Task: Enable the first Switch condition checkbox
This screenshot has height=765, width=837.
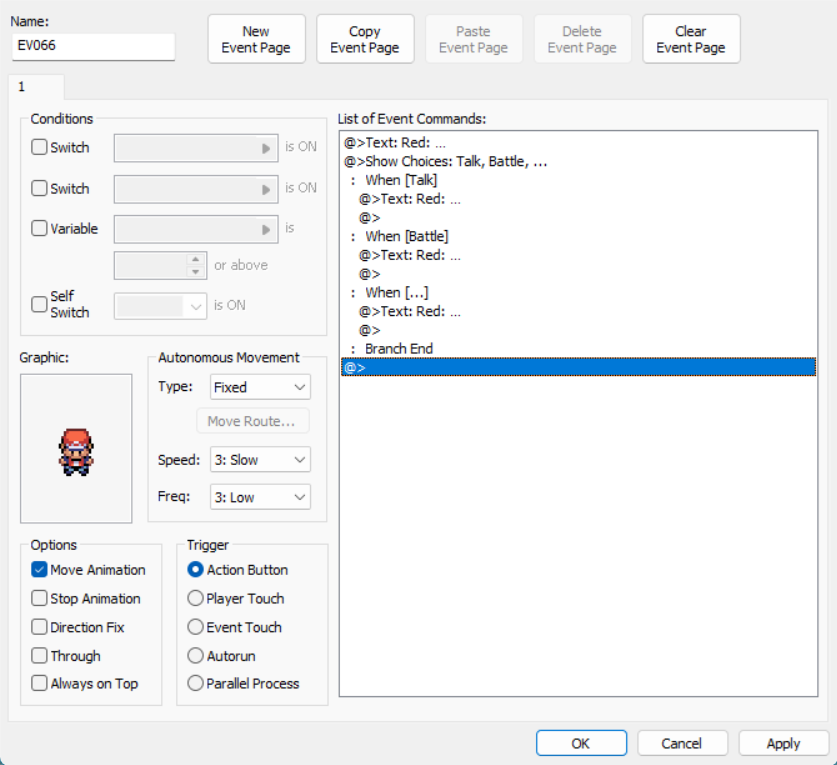Action: [x=39, y=147]
